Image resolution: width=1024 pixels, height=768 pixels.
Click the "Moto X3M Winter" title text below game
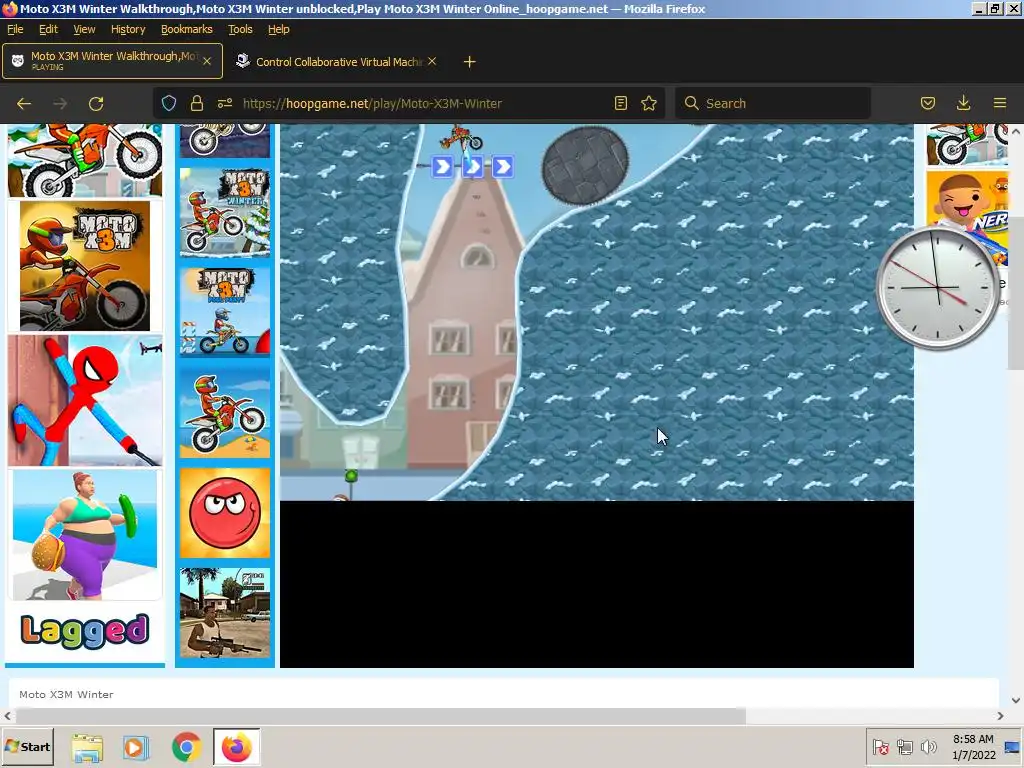pos(66,694)
